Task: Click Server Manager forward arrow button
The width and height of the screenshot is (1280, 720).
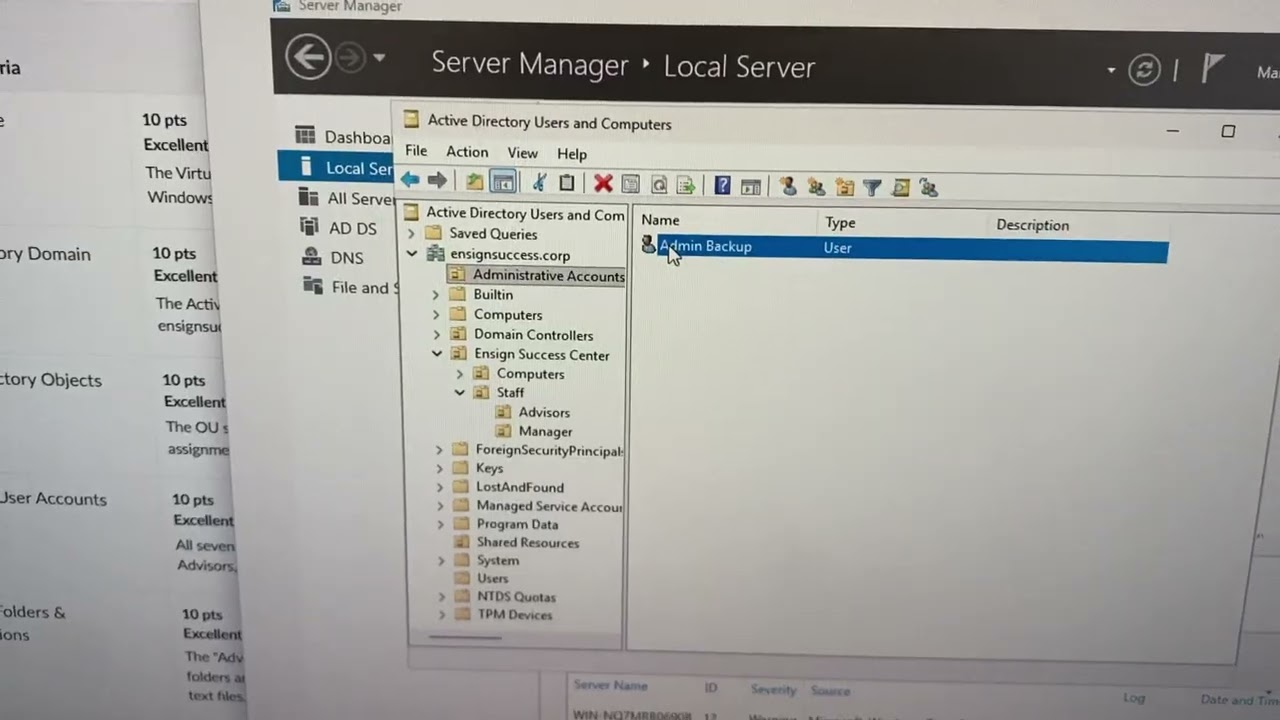Action: coord(350,59)
